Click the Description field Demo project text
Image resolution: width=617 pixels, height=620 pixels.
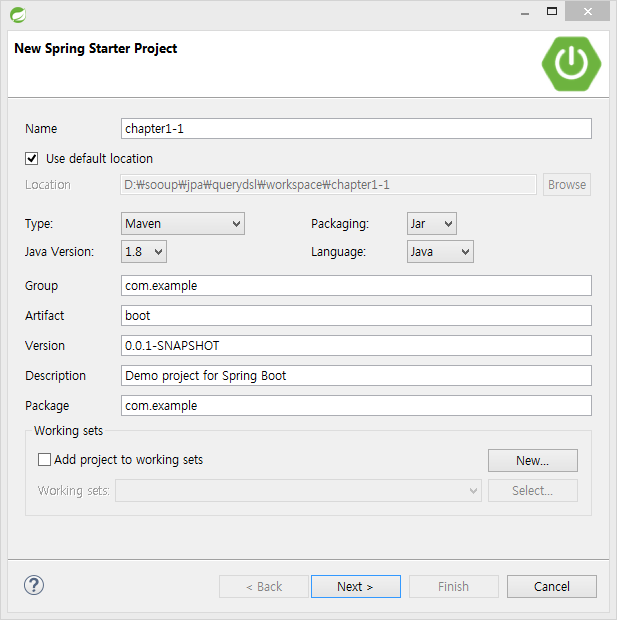pos(356,376)
